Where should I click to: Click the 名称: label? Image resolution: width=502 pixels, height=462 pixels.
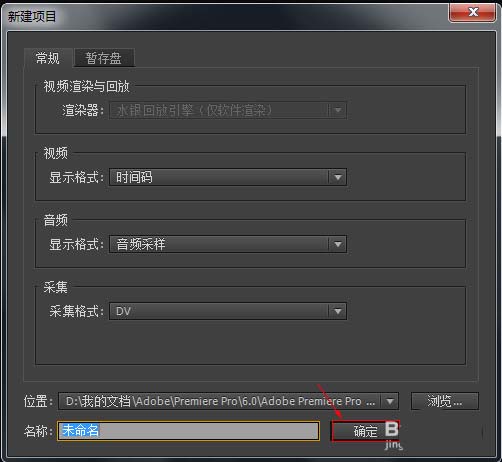click(38, 431)
